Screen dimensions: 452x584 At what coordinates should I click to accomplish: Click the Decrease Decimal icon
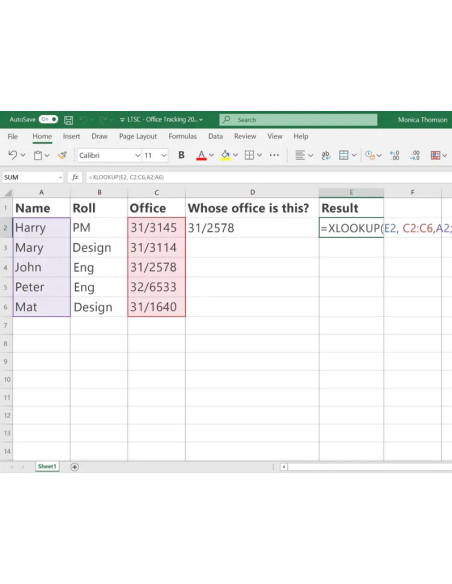click(415, 155)
